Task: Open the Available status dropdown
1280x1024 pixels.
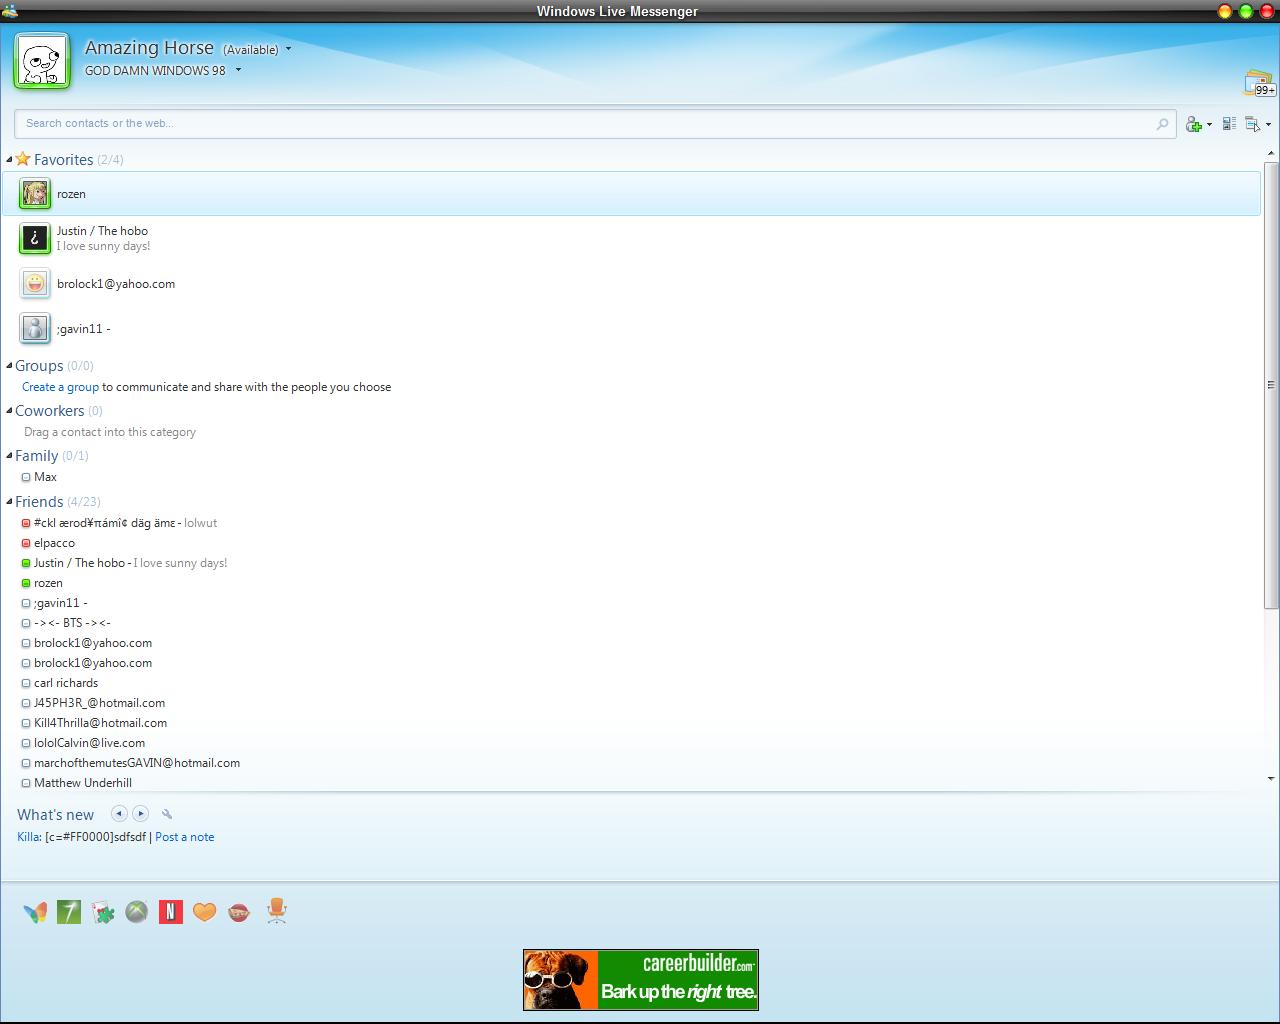Action: (257, 49)
